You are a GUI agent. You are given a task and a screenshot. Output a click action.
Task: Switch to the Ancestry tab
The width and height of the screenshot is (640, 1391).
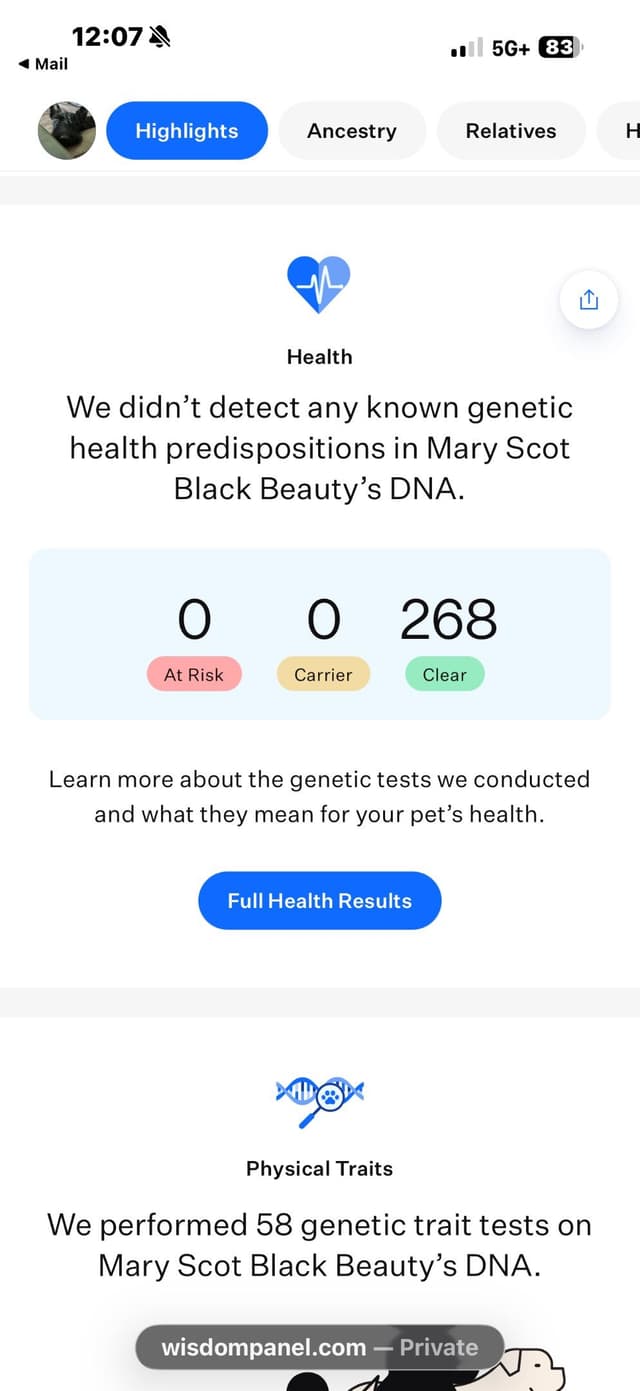point(352,131)
